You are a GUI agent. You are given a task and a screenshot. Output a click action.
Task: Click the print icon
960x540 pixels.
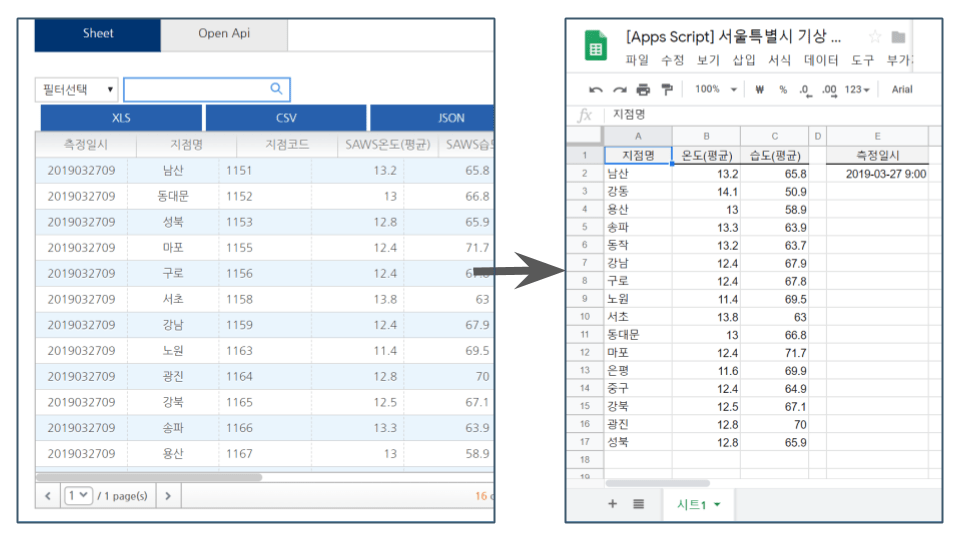coord(643,90)
